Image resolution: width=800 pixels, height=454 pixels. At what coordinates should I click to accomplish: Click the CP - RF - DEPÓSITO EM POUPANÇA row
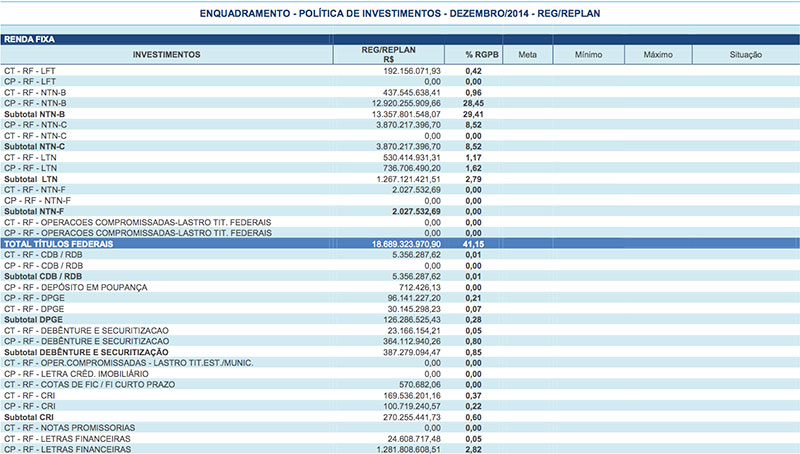coord(76,287)
